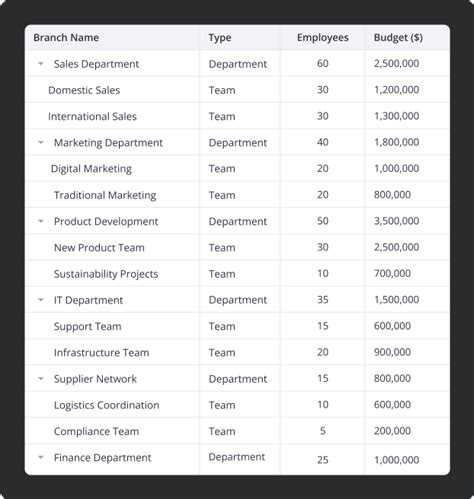Collapse the Product Development row
The image size is (474, 499).
click(x=41, y=221)
